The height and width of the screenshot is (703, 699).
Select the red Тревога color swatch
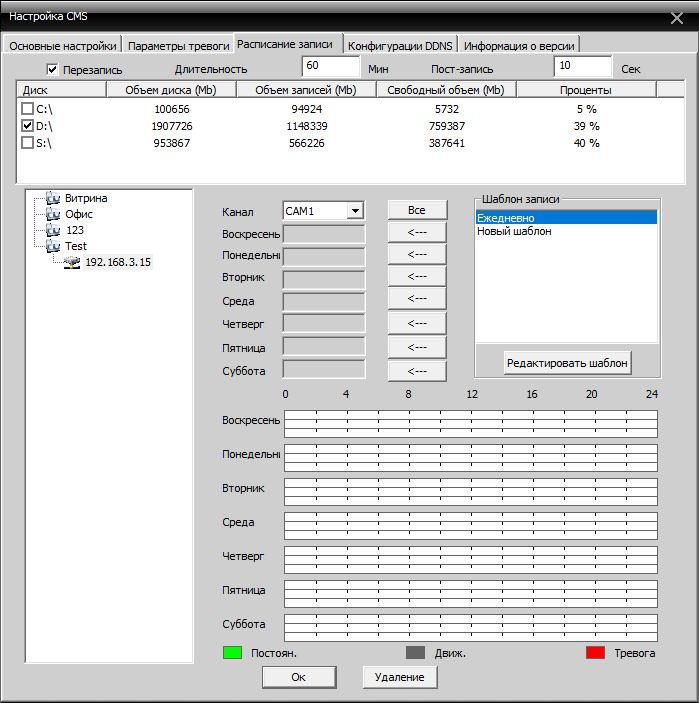595,652
